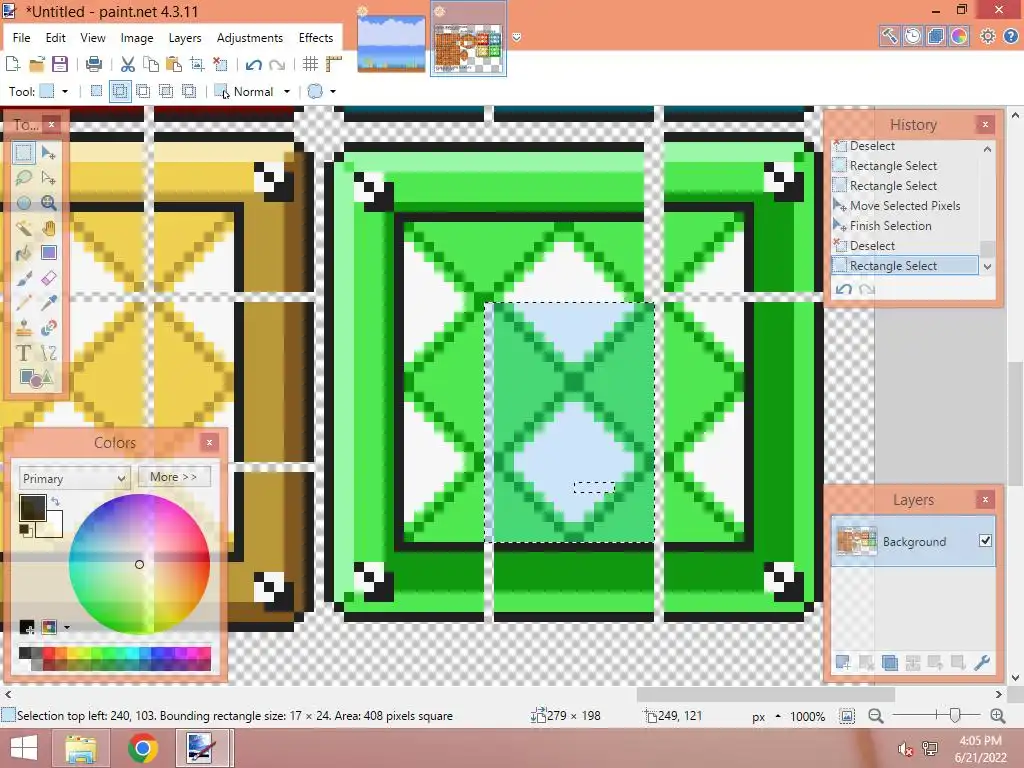Select the Shapes tool
Image resolution: width=1024 pixels, height=768 pixels.
point(36,378)
